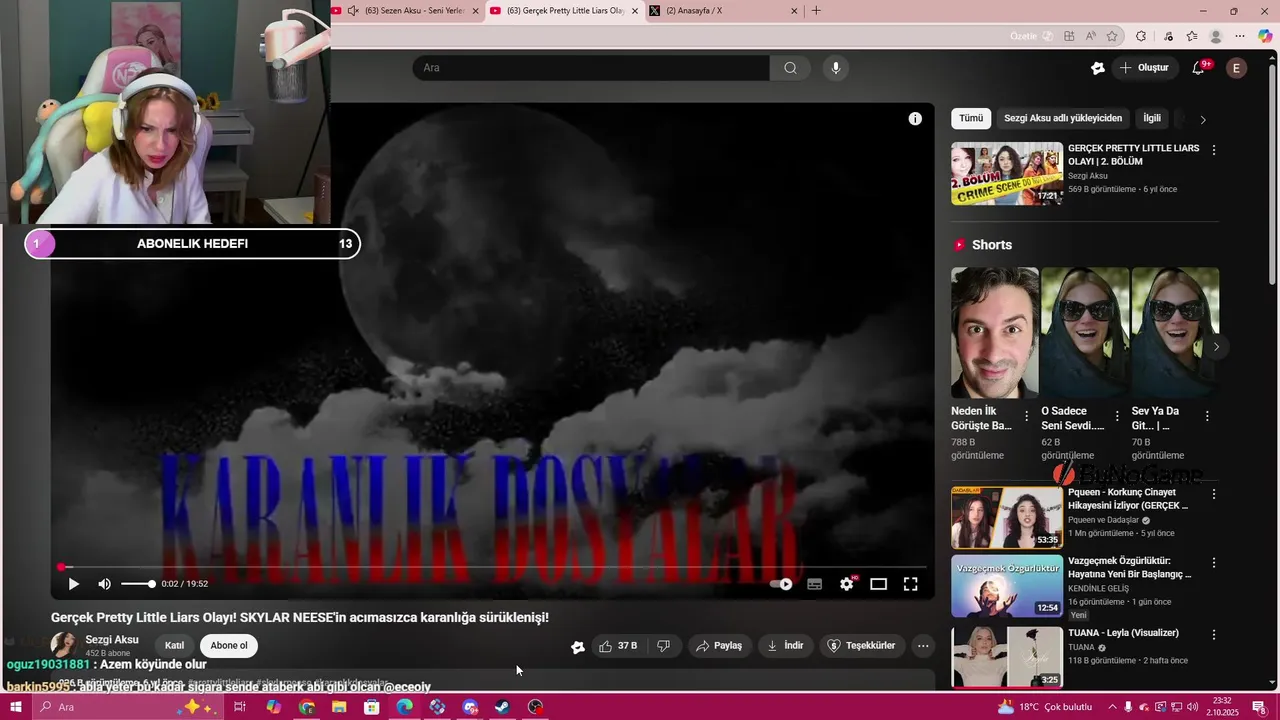Screen dimensions: 1280x720
Task: Open options for 'Neden İlk Görüşte' short
Action: tap(1026, 416)
